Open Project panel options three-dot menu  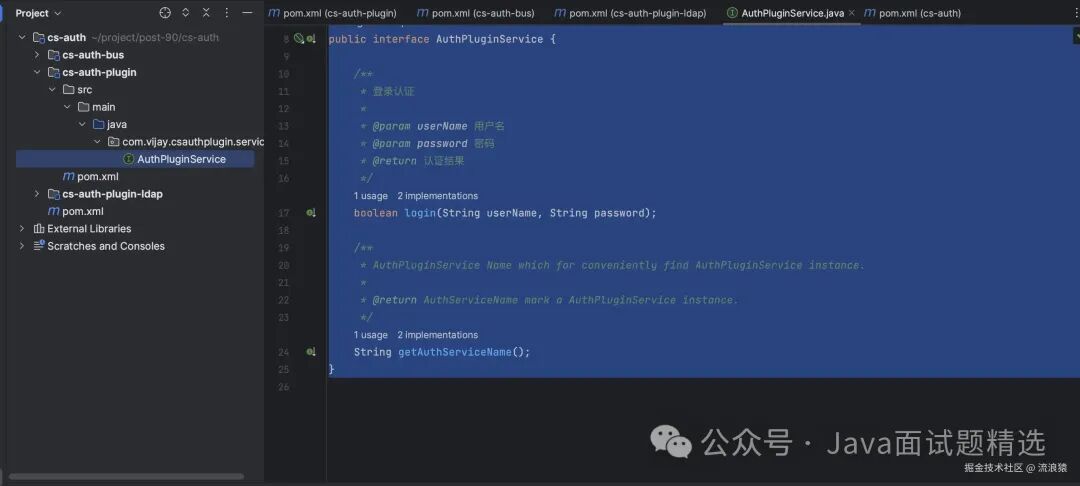227,13
